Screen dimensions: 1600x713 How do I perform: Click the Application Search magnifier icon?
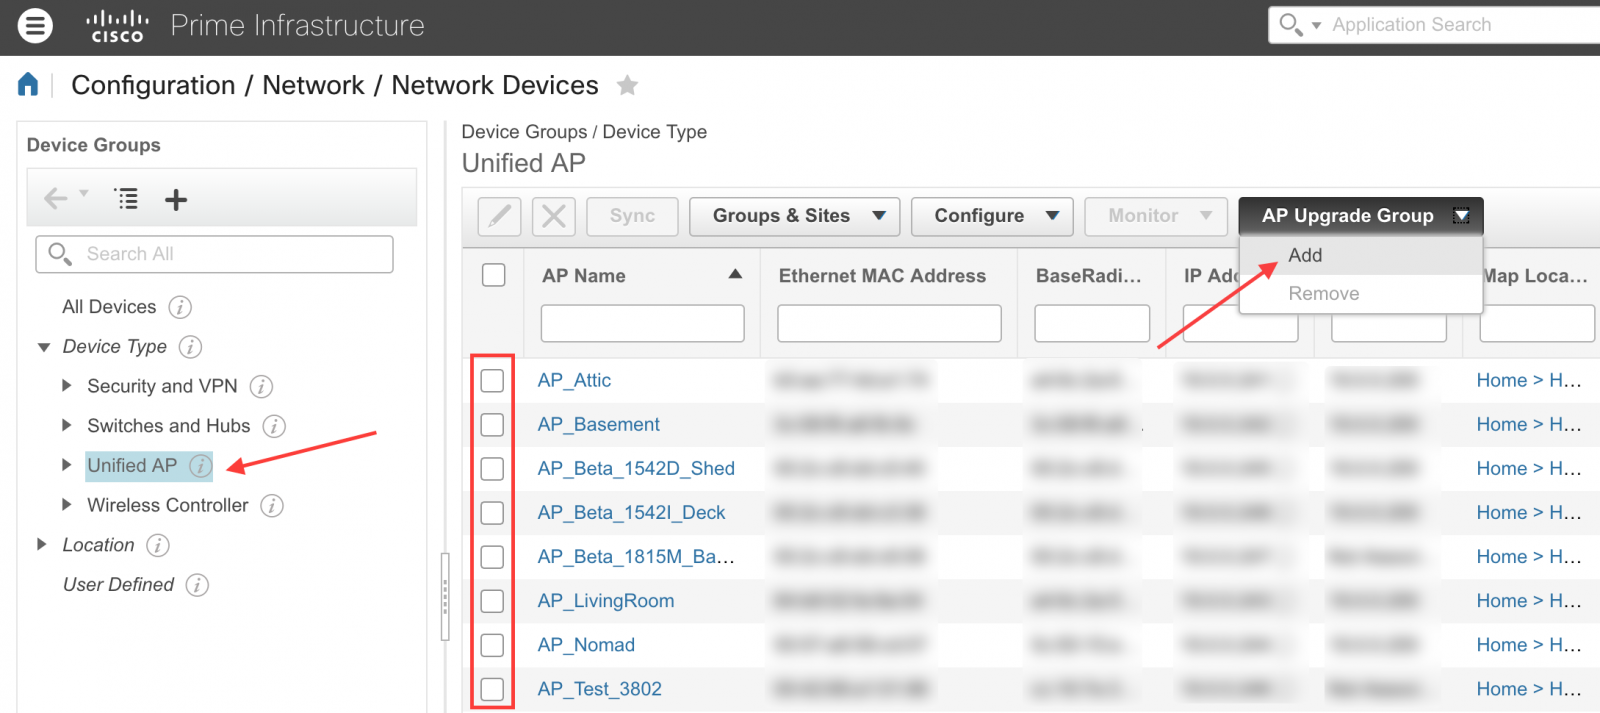coord(1290,24)
